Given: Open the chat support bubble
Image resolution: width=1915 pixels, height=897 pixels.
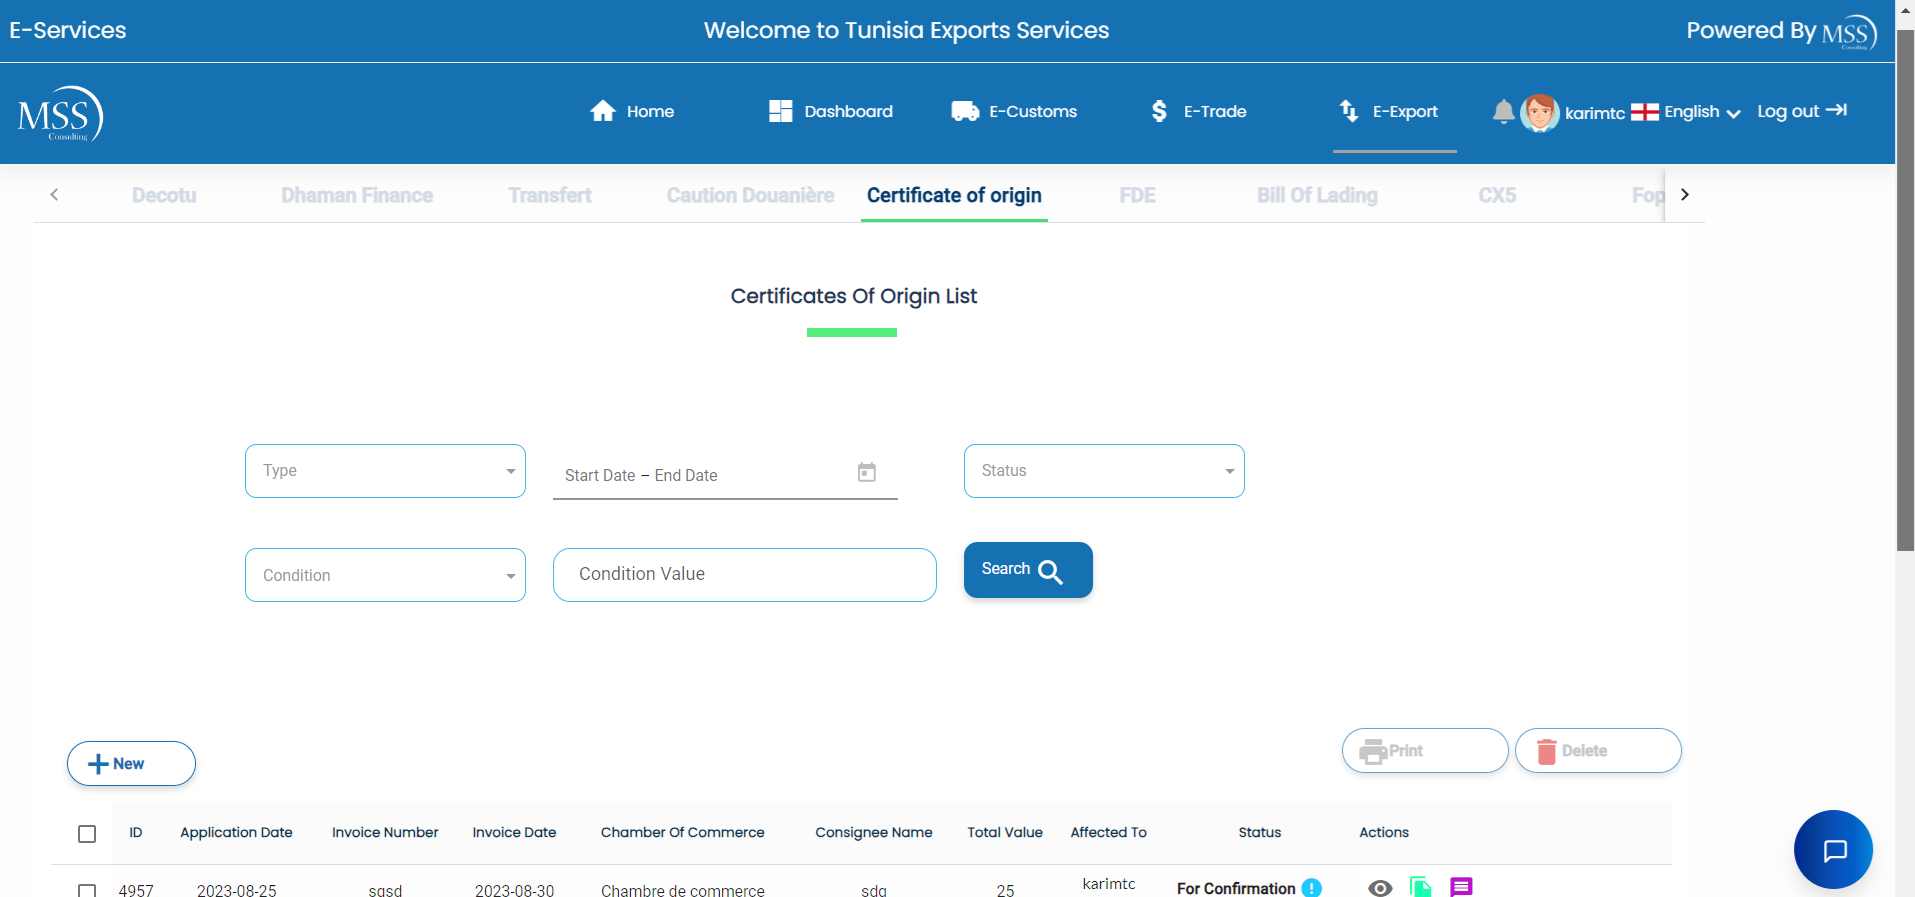Looking at the screenshot, I should (1833, 850).
